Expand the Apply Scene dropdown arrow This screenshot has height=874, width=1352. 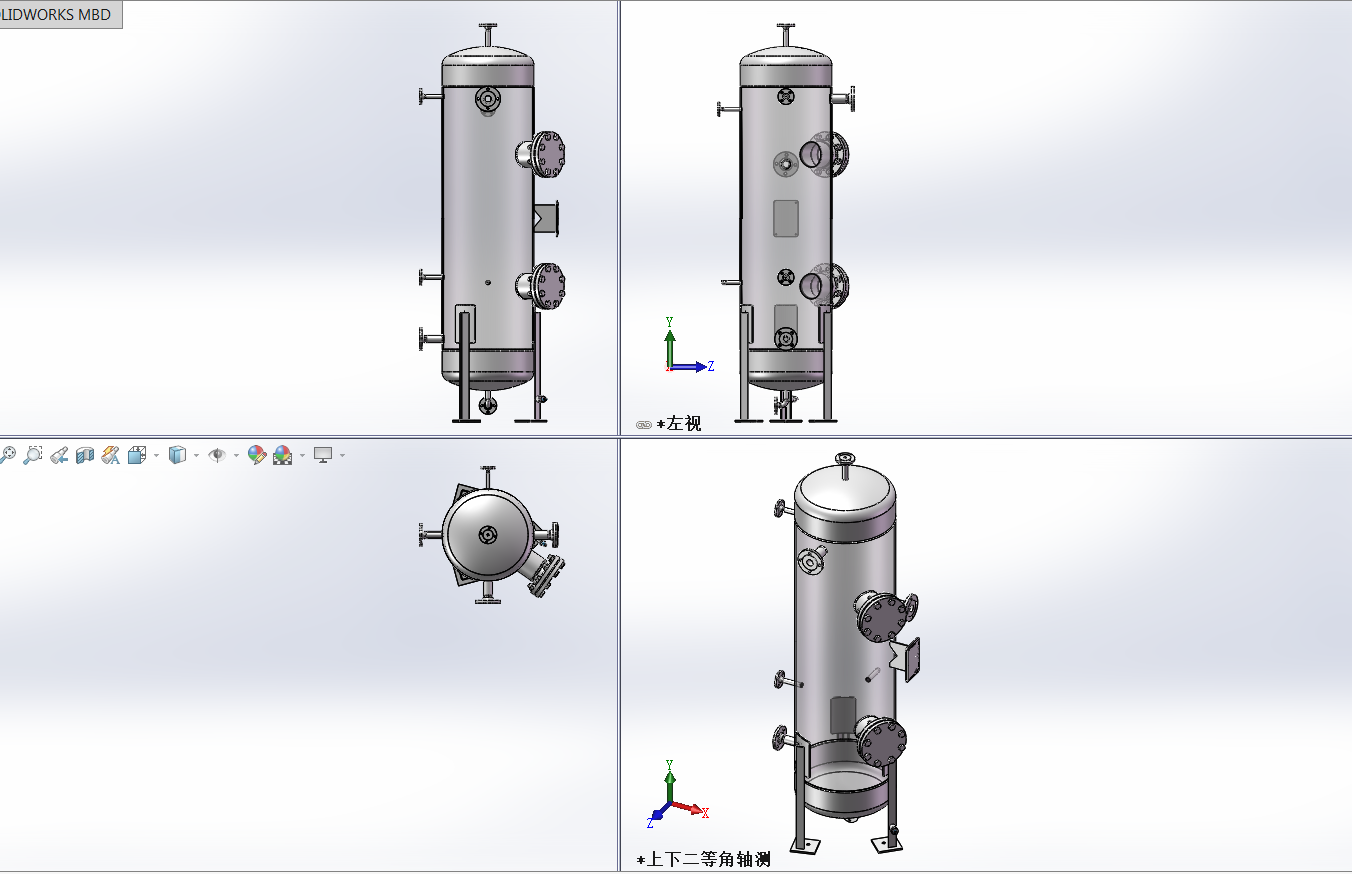(x=302, y=455)
